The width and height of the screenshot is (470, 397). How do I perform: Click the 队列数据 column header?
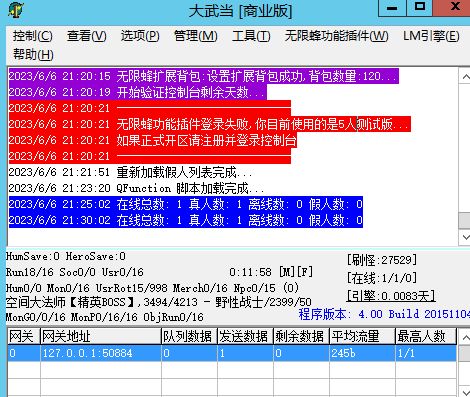(x=189, y=336)
